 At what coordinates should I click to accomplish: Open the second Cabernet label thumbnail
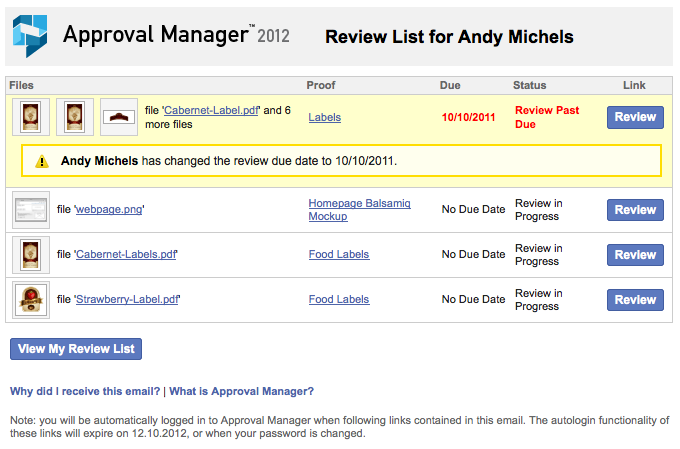click(x=75, y=117)
